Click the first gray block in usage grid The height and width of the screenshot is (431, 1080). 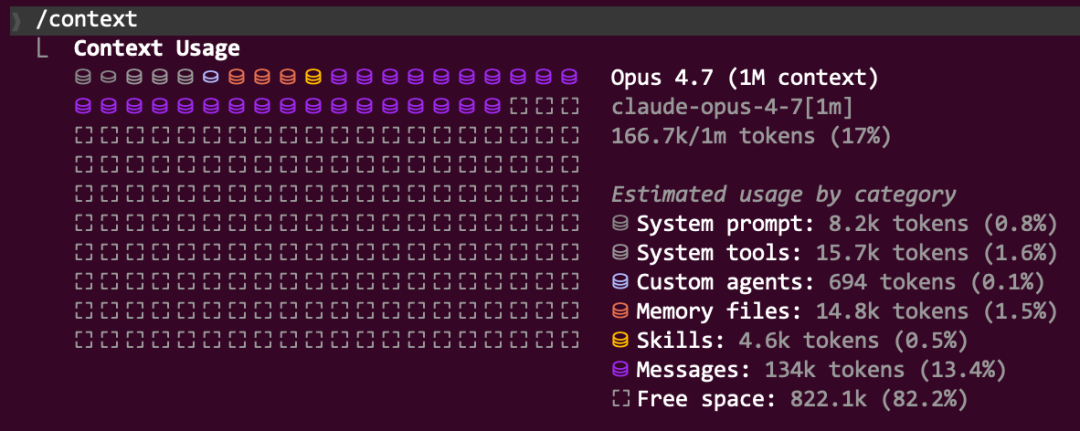pos(83,76)
